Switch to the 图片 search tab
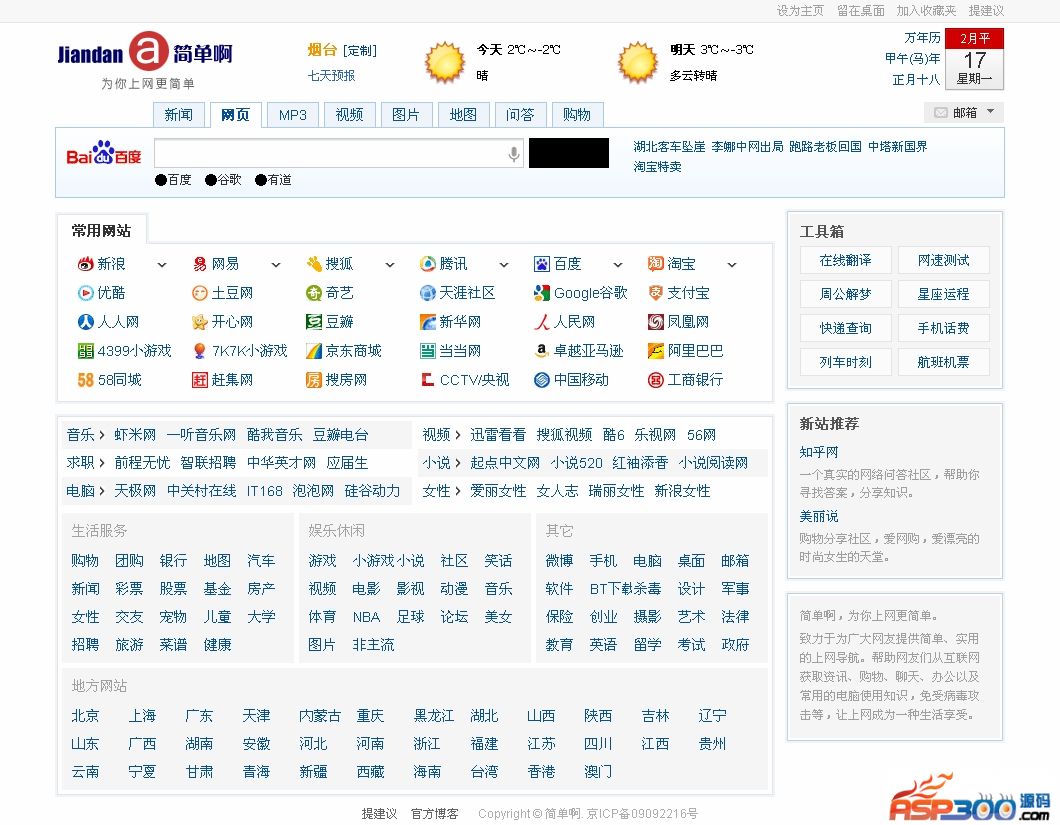Image resolution: width=1060 pixels, height=825 pixels. tap(406, 115)
